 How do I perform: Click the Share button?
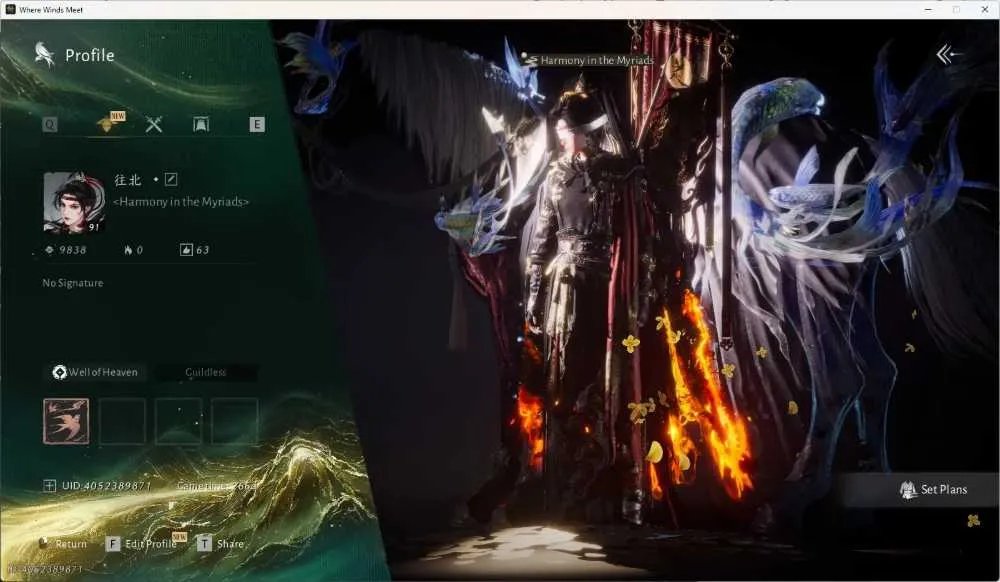pos(230,544)
